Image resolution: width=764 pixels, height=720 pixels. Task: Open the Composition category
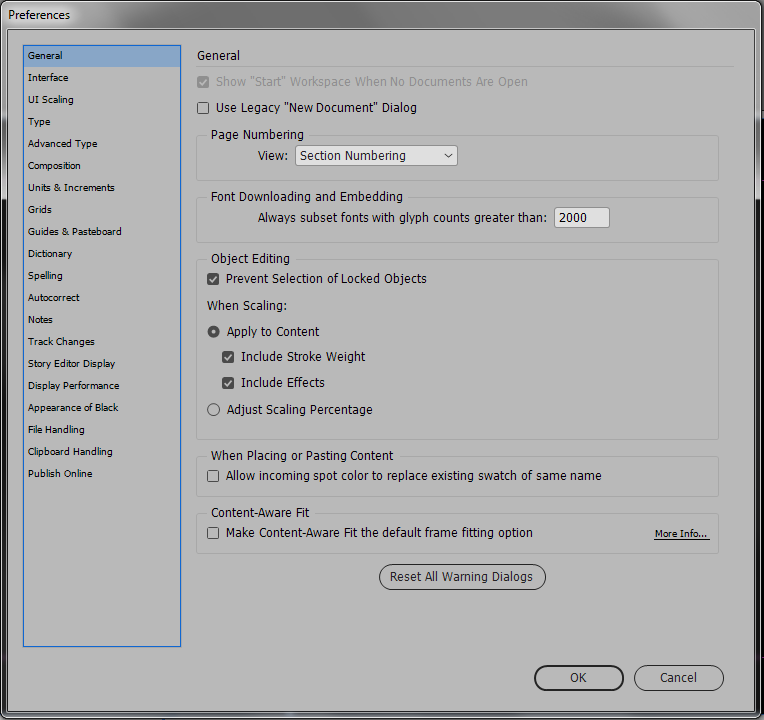tap(102, 166)
